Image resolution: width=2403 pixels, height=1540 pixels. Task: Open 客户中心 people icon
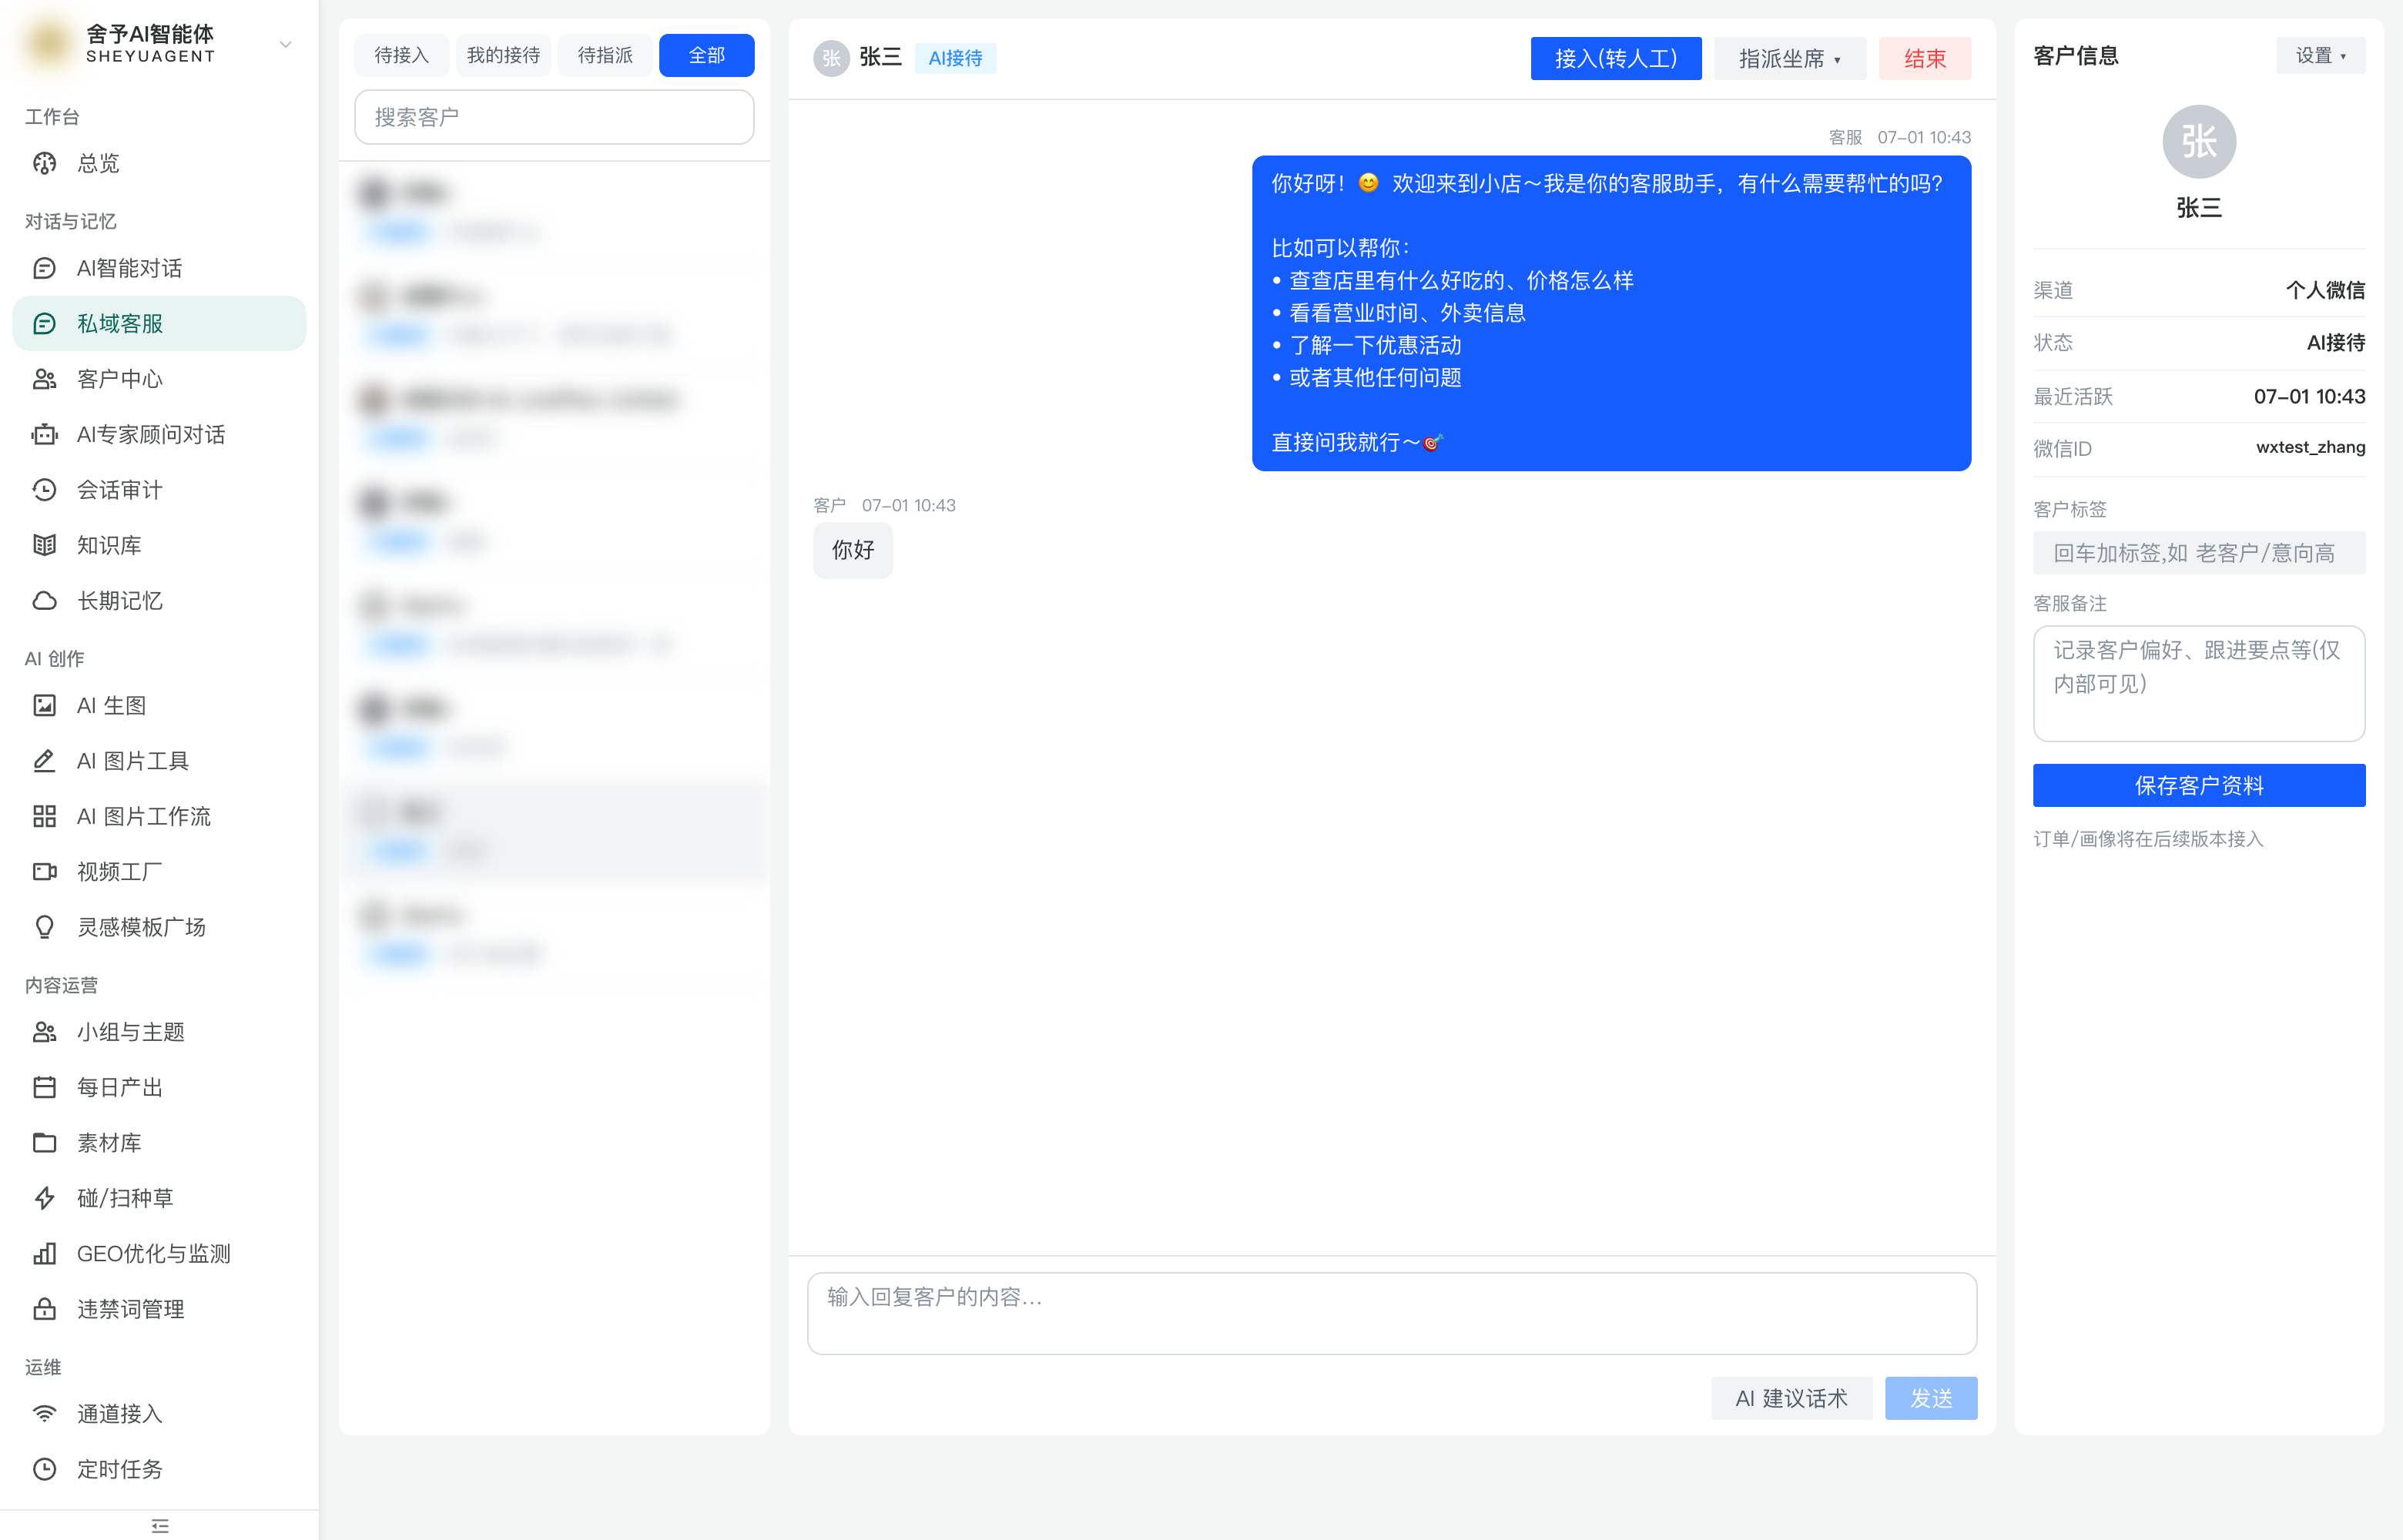point(44,379)
